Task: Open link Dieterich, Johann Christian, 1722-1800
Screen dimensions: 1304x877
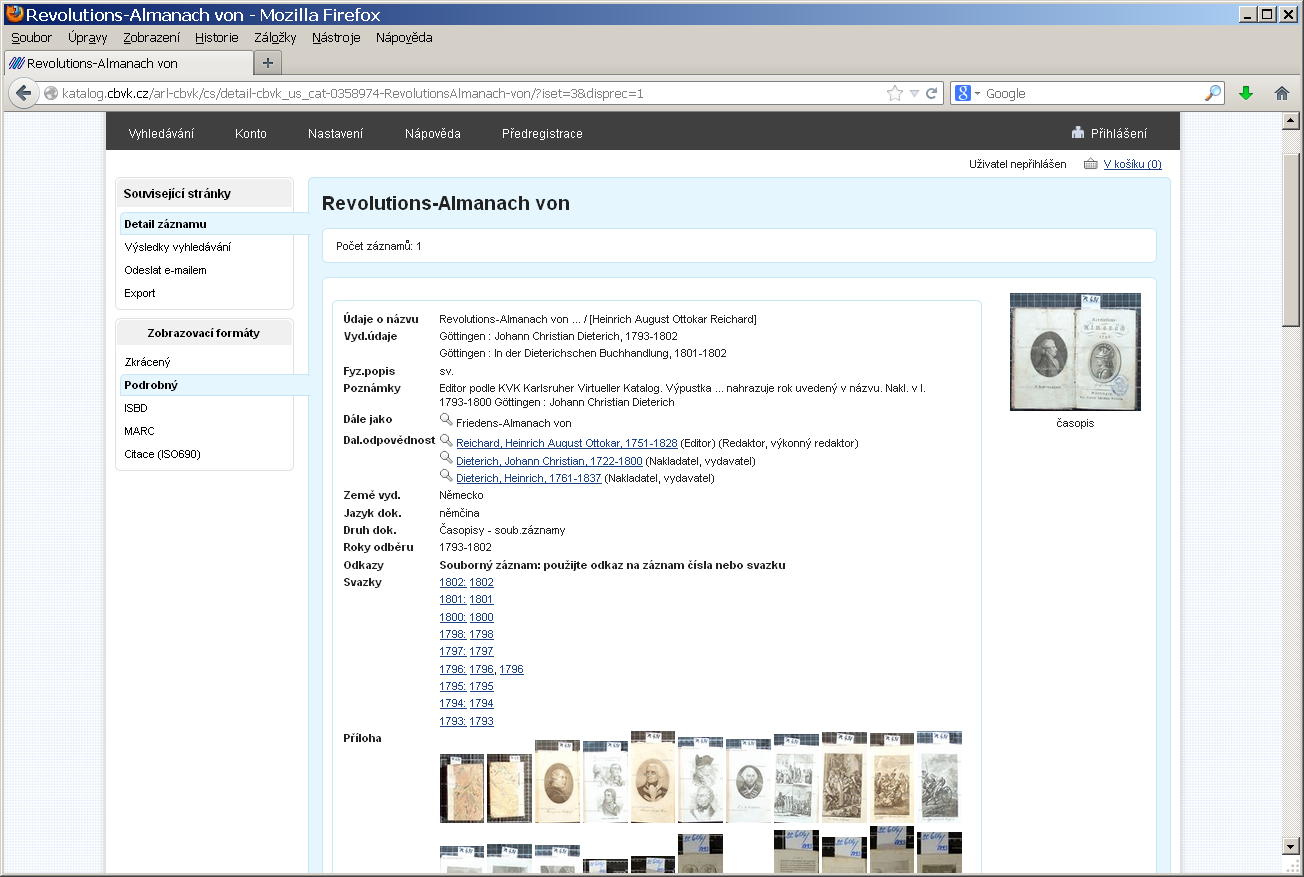Action: (549, 461)
